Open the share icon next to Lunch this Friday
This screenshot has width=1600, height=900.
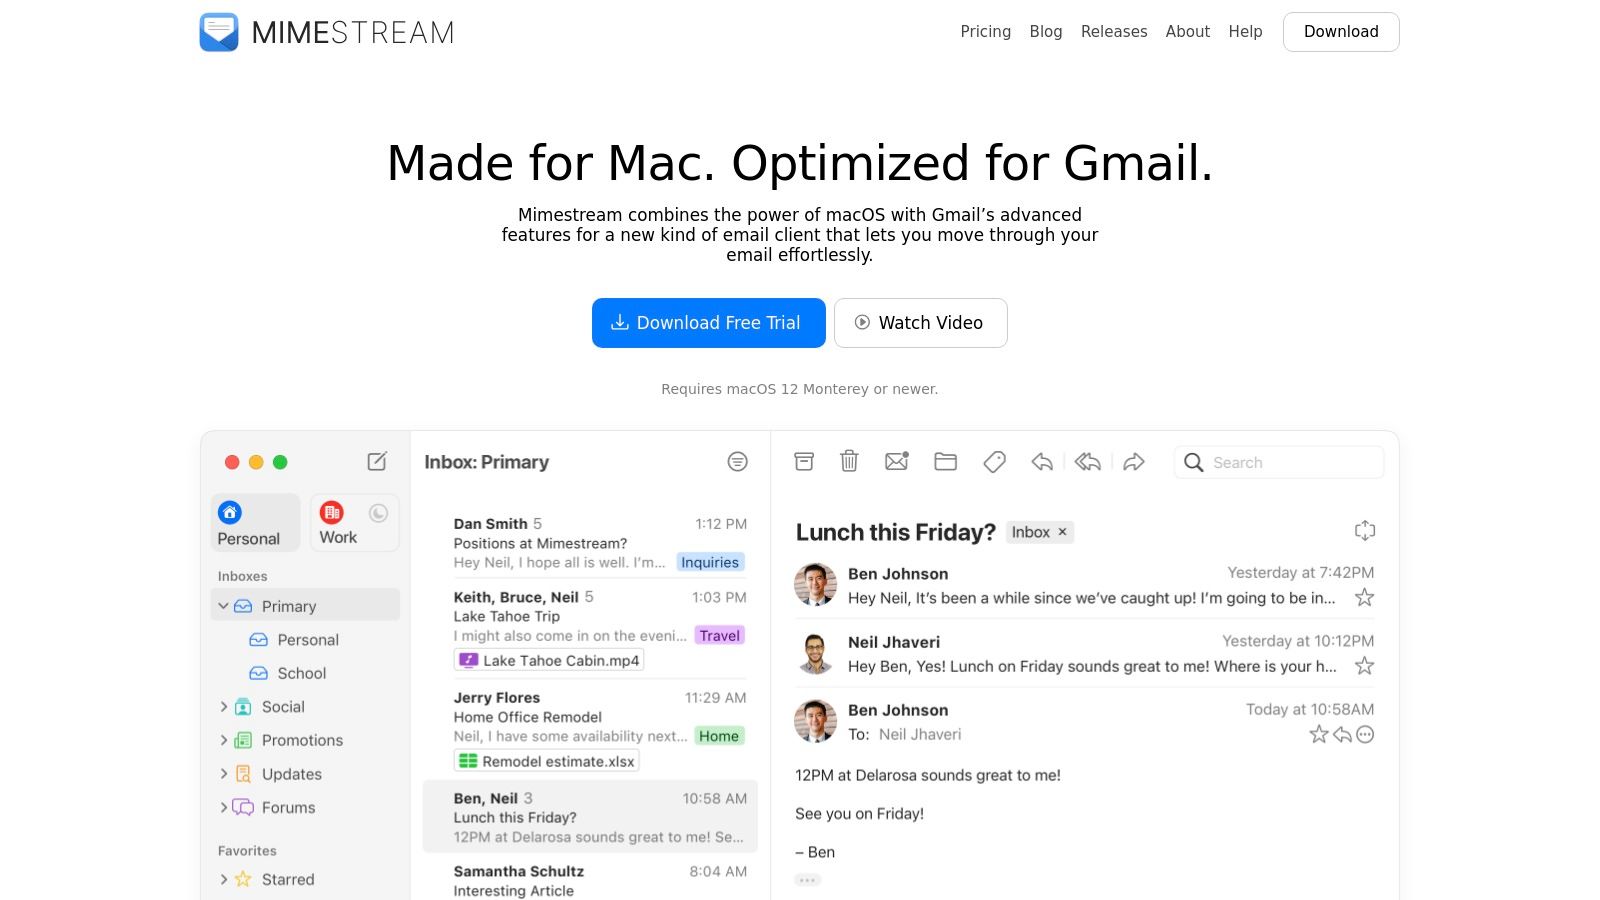point(1365,530)
